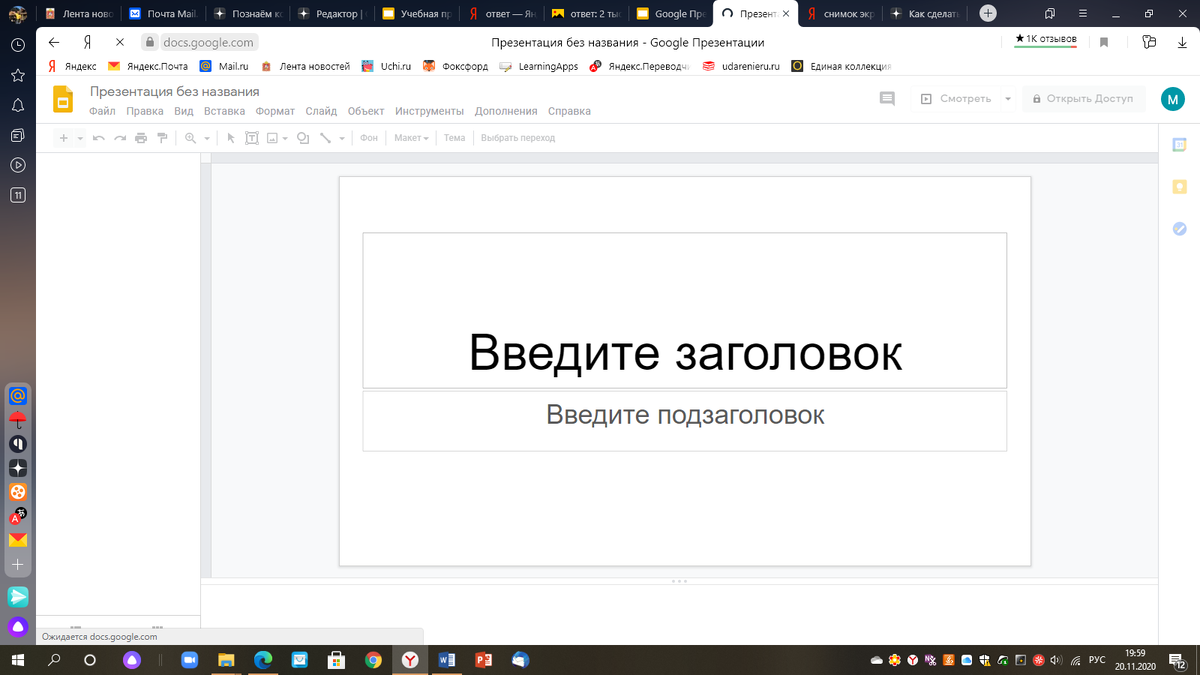This screenshot has height=675, width=1200.
Task: Open the Uchi.ru bookmark link
Action: point(388,66)
